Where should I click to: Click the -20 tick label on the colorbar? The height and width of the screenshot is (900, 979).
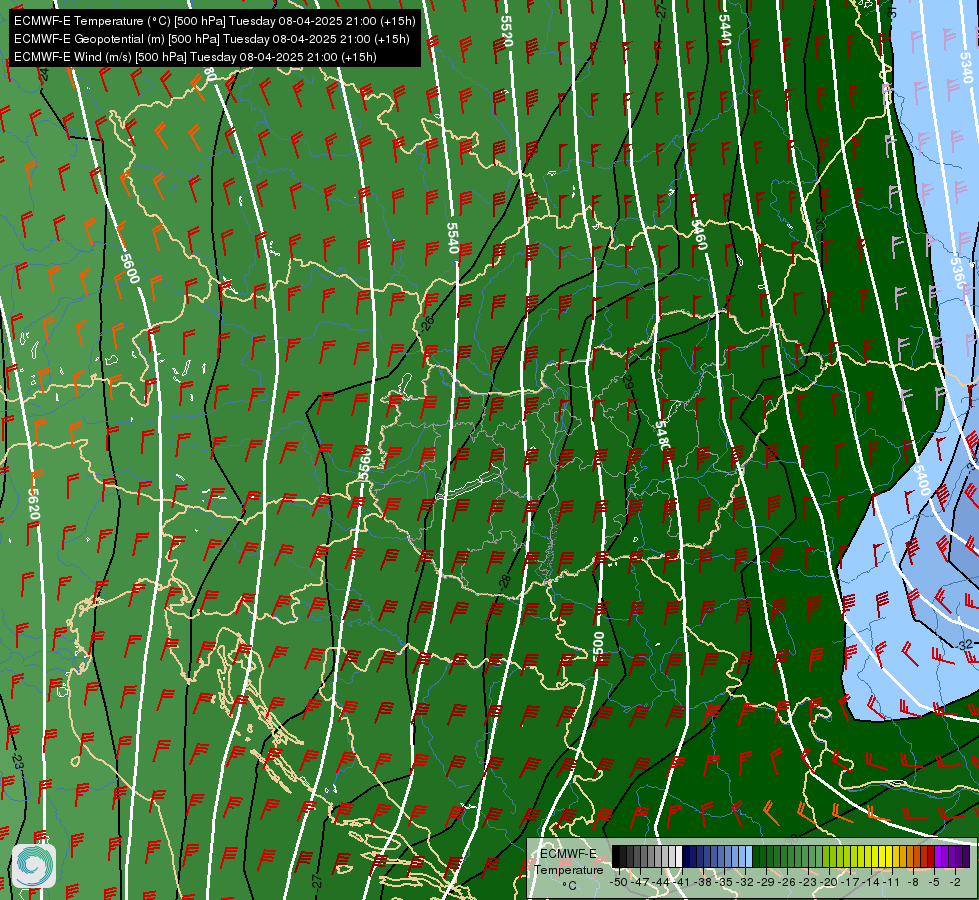[828, 882]
